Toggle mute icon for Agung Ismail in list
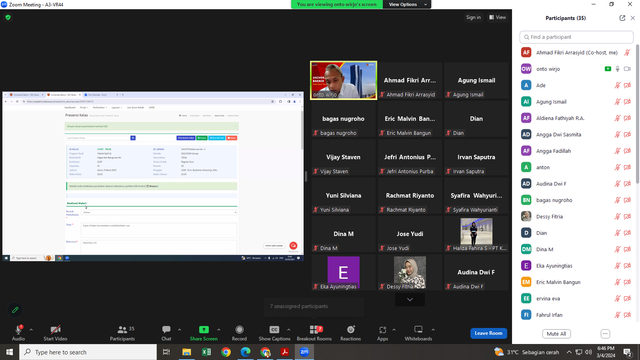 (x=618, y=102)
